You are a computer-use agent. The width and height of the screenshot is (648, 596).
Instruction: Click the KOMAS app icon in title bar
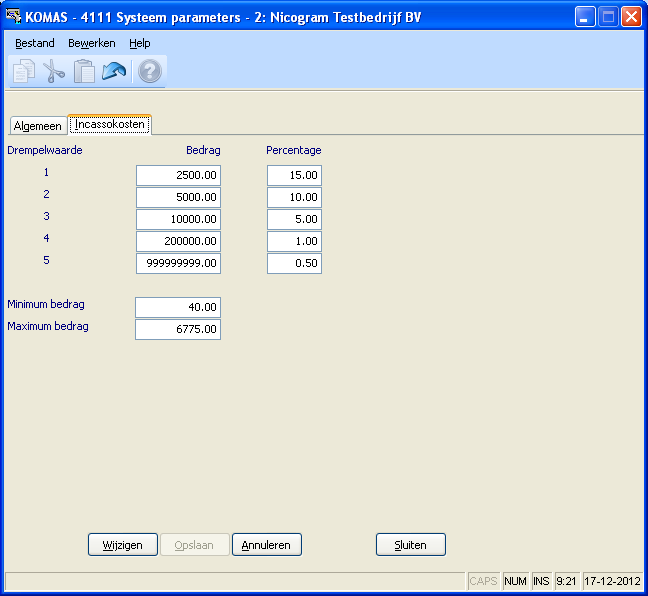pos(13,17)
